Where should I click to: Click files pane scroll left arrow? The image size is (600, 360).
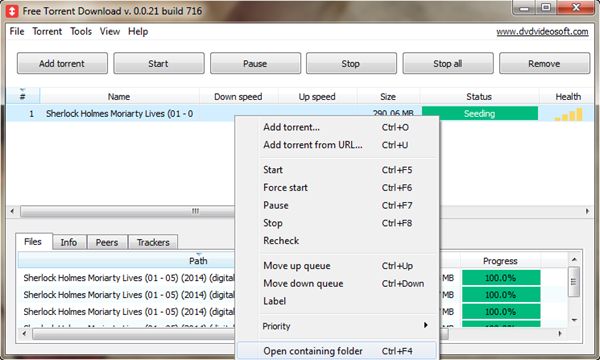point(24,334)
